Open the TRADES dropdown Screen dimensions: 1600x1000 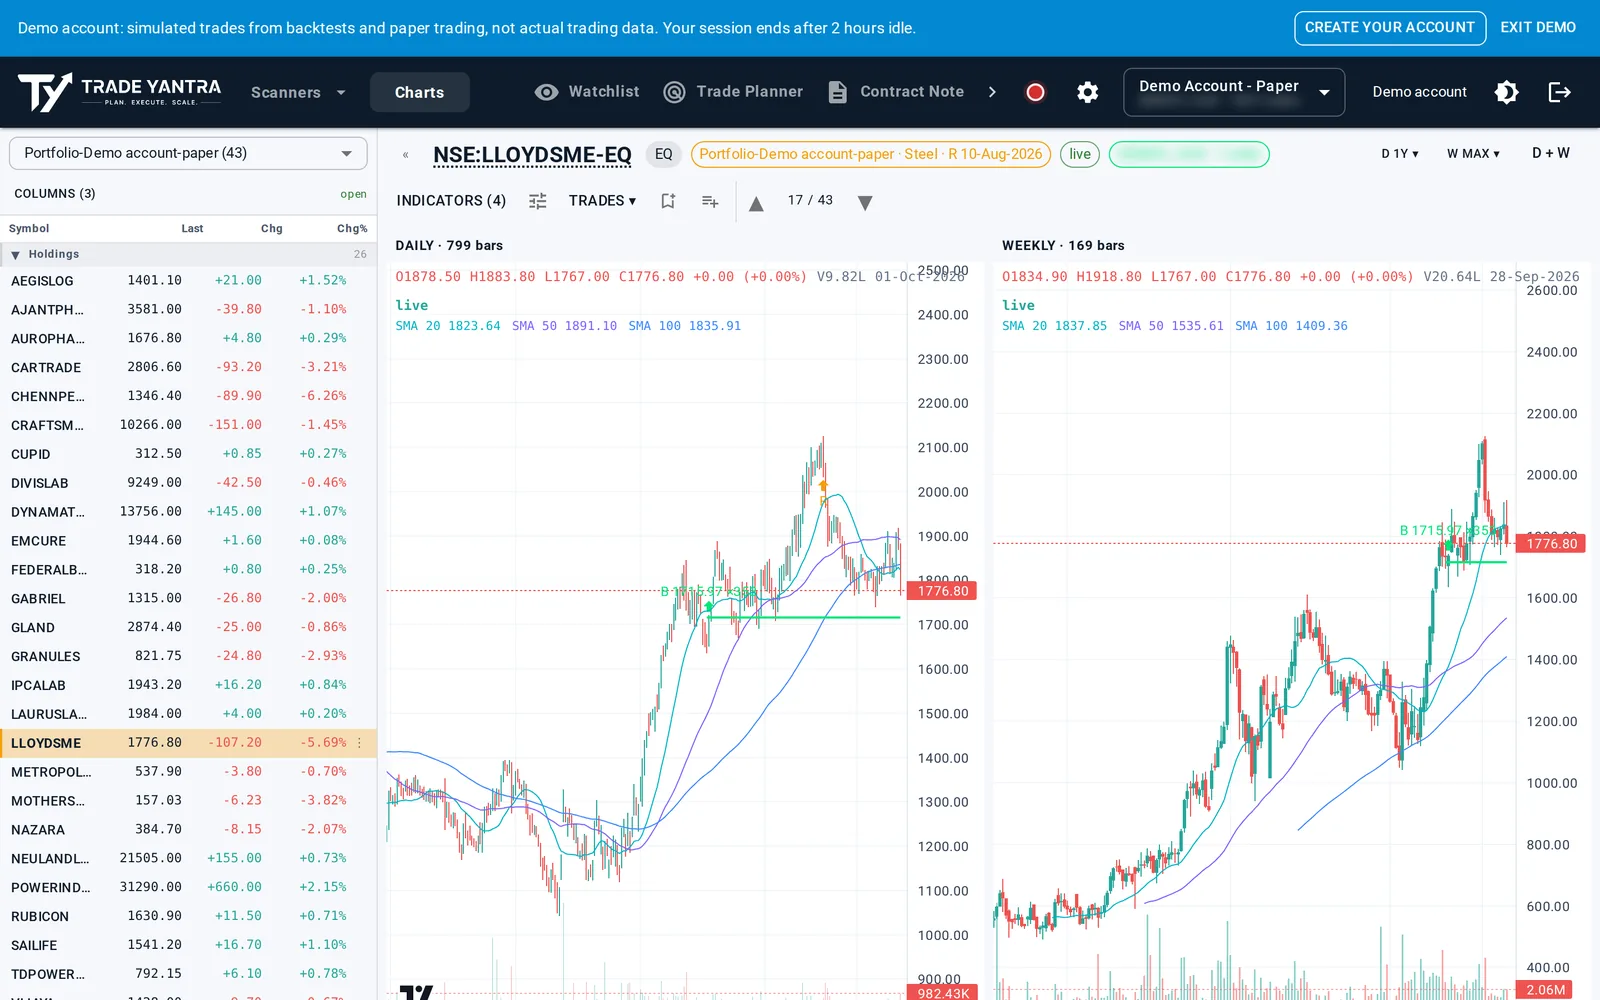[x=602, y=201]
